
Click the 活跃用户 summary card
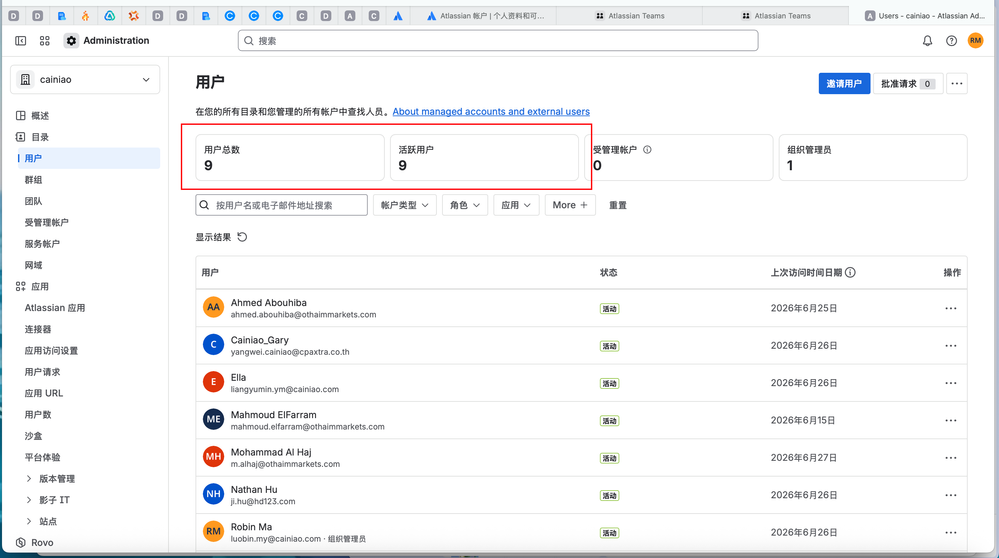484,157
